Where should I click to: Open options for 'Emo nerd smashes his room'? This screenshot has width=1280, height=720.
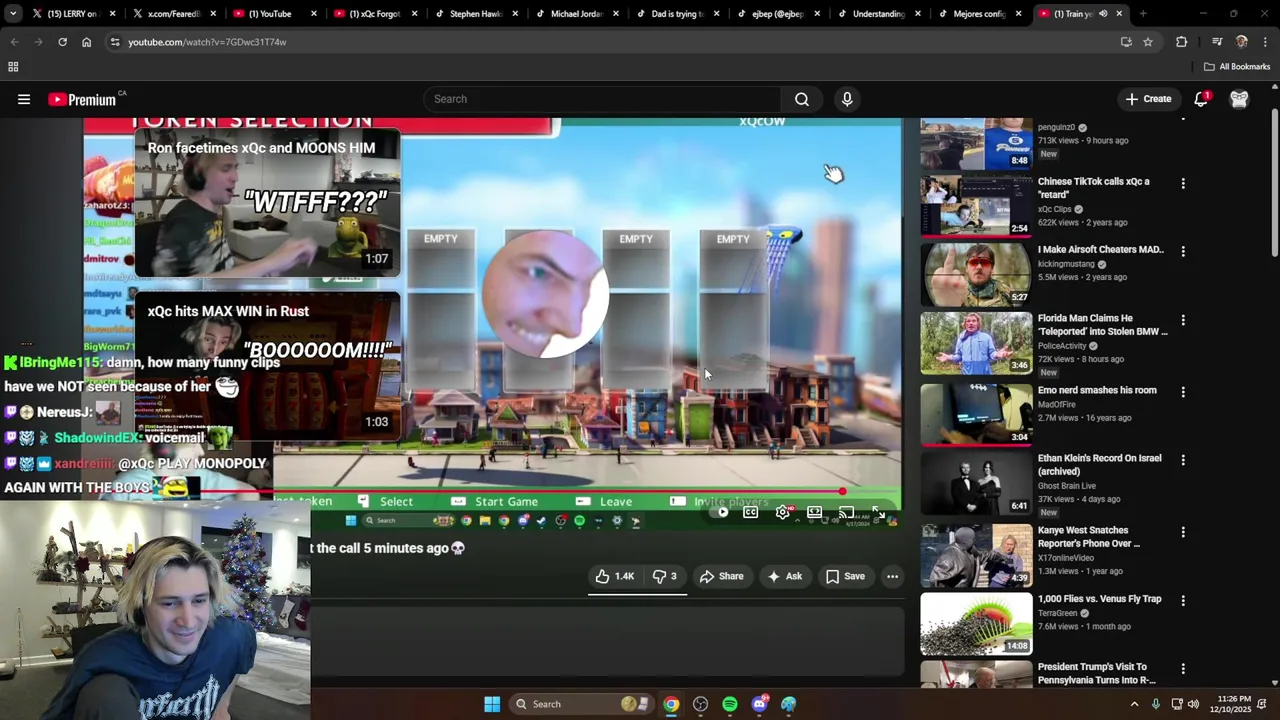point(1183,392)
